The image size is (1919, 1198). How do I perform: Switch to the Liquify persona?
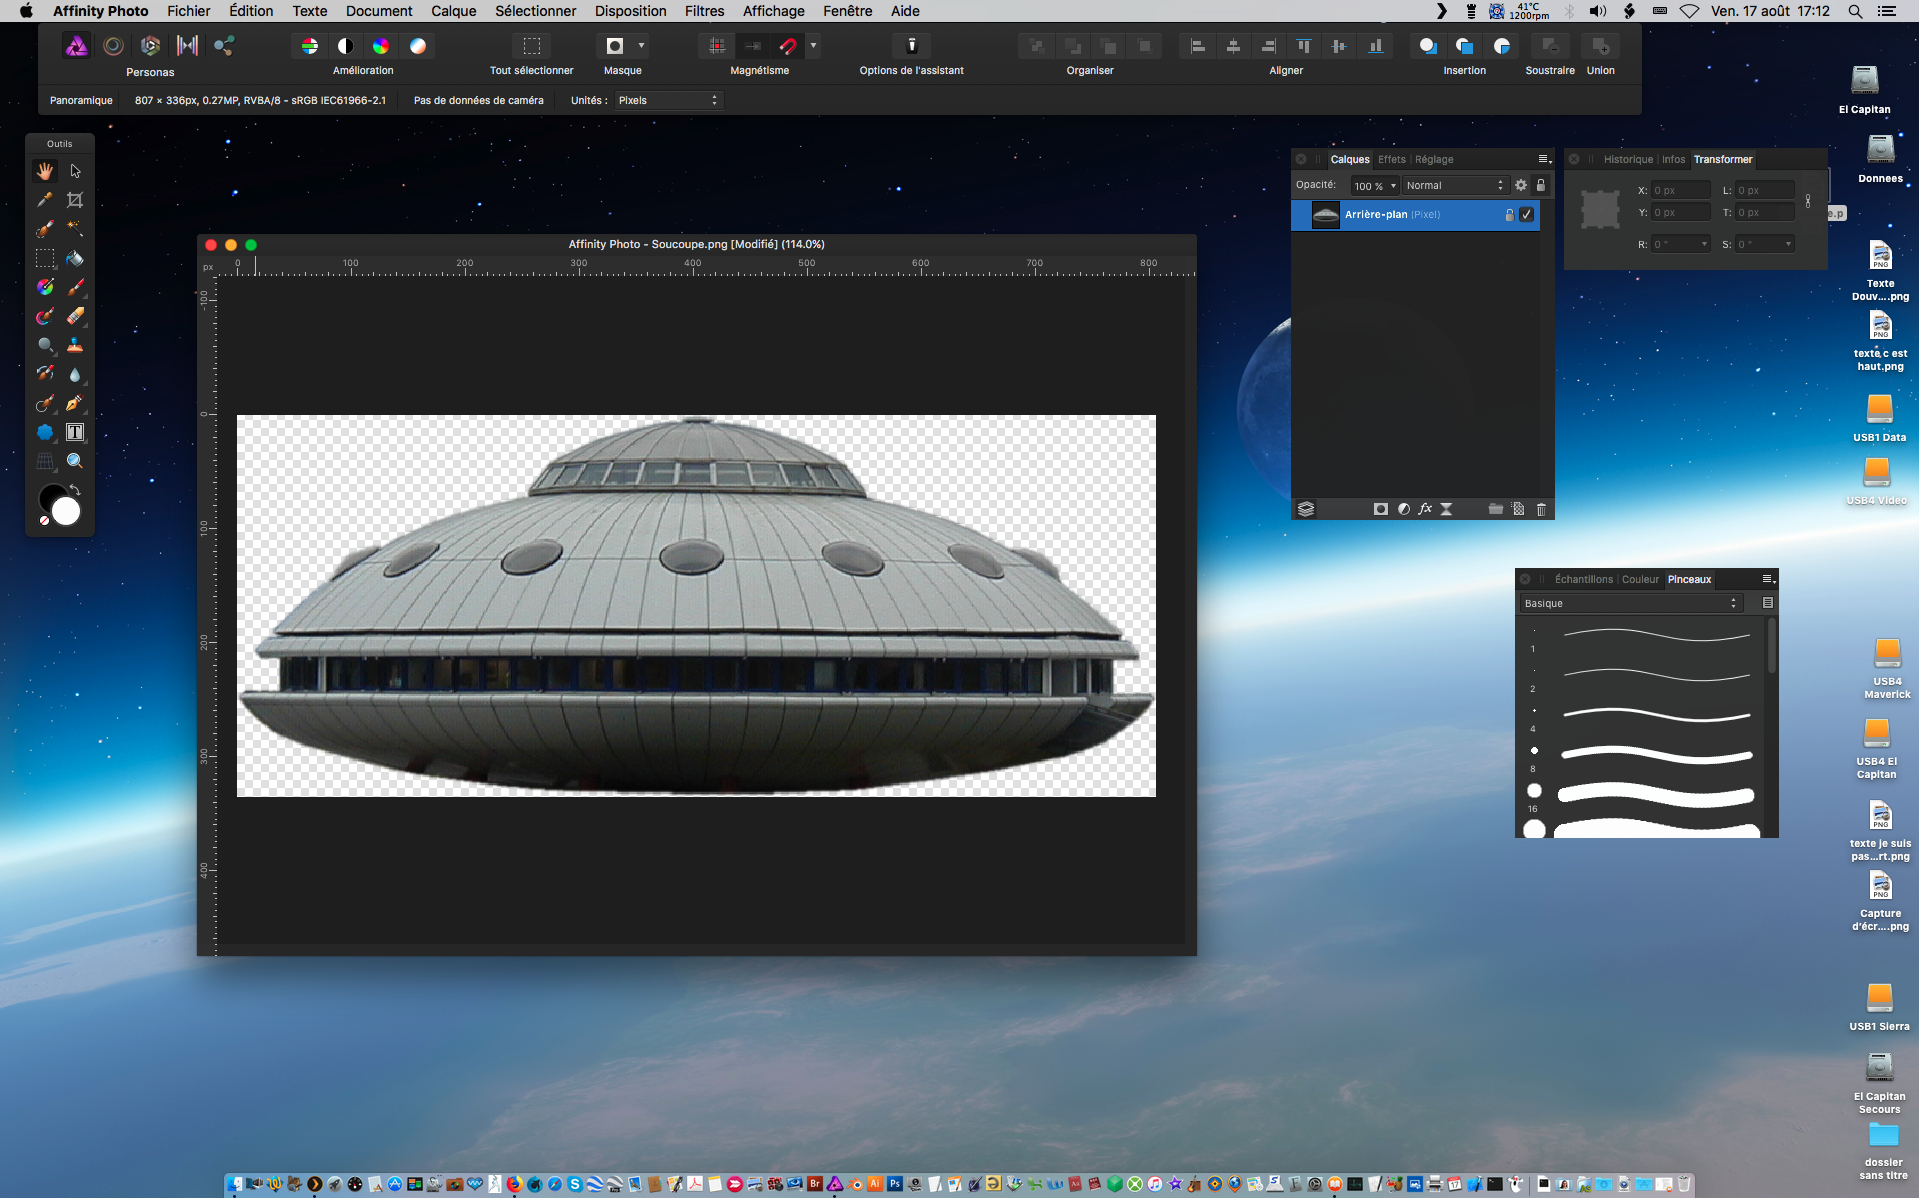click(x=113, y=46)
